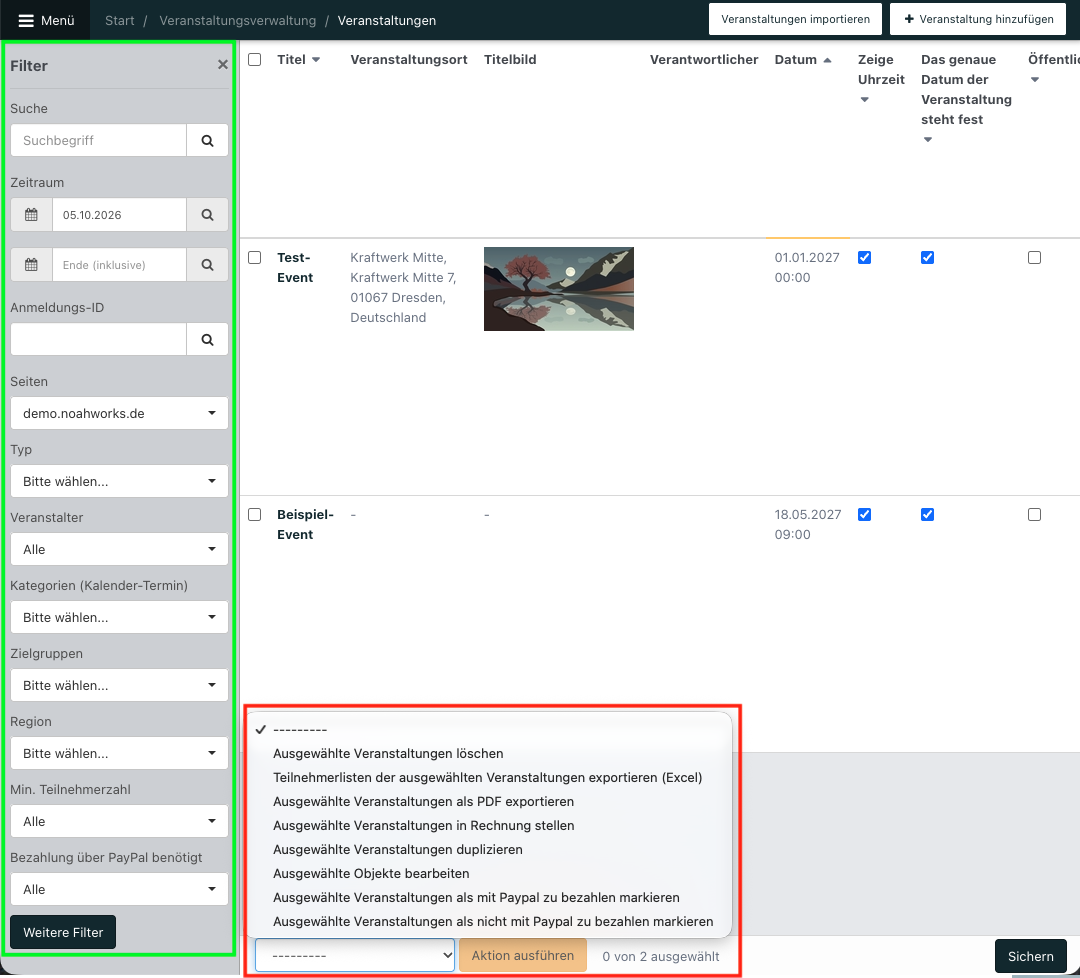Open the Zielgruppen dropdown
Image resolution: width=1080 pixels, height=978 pixels.
click(x=119, y=685)
